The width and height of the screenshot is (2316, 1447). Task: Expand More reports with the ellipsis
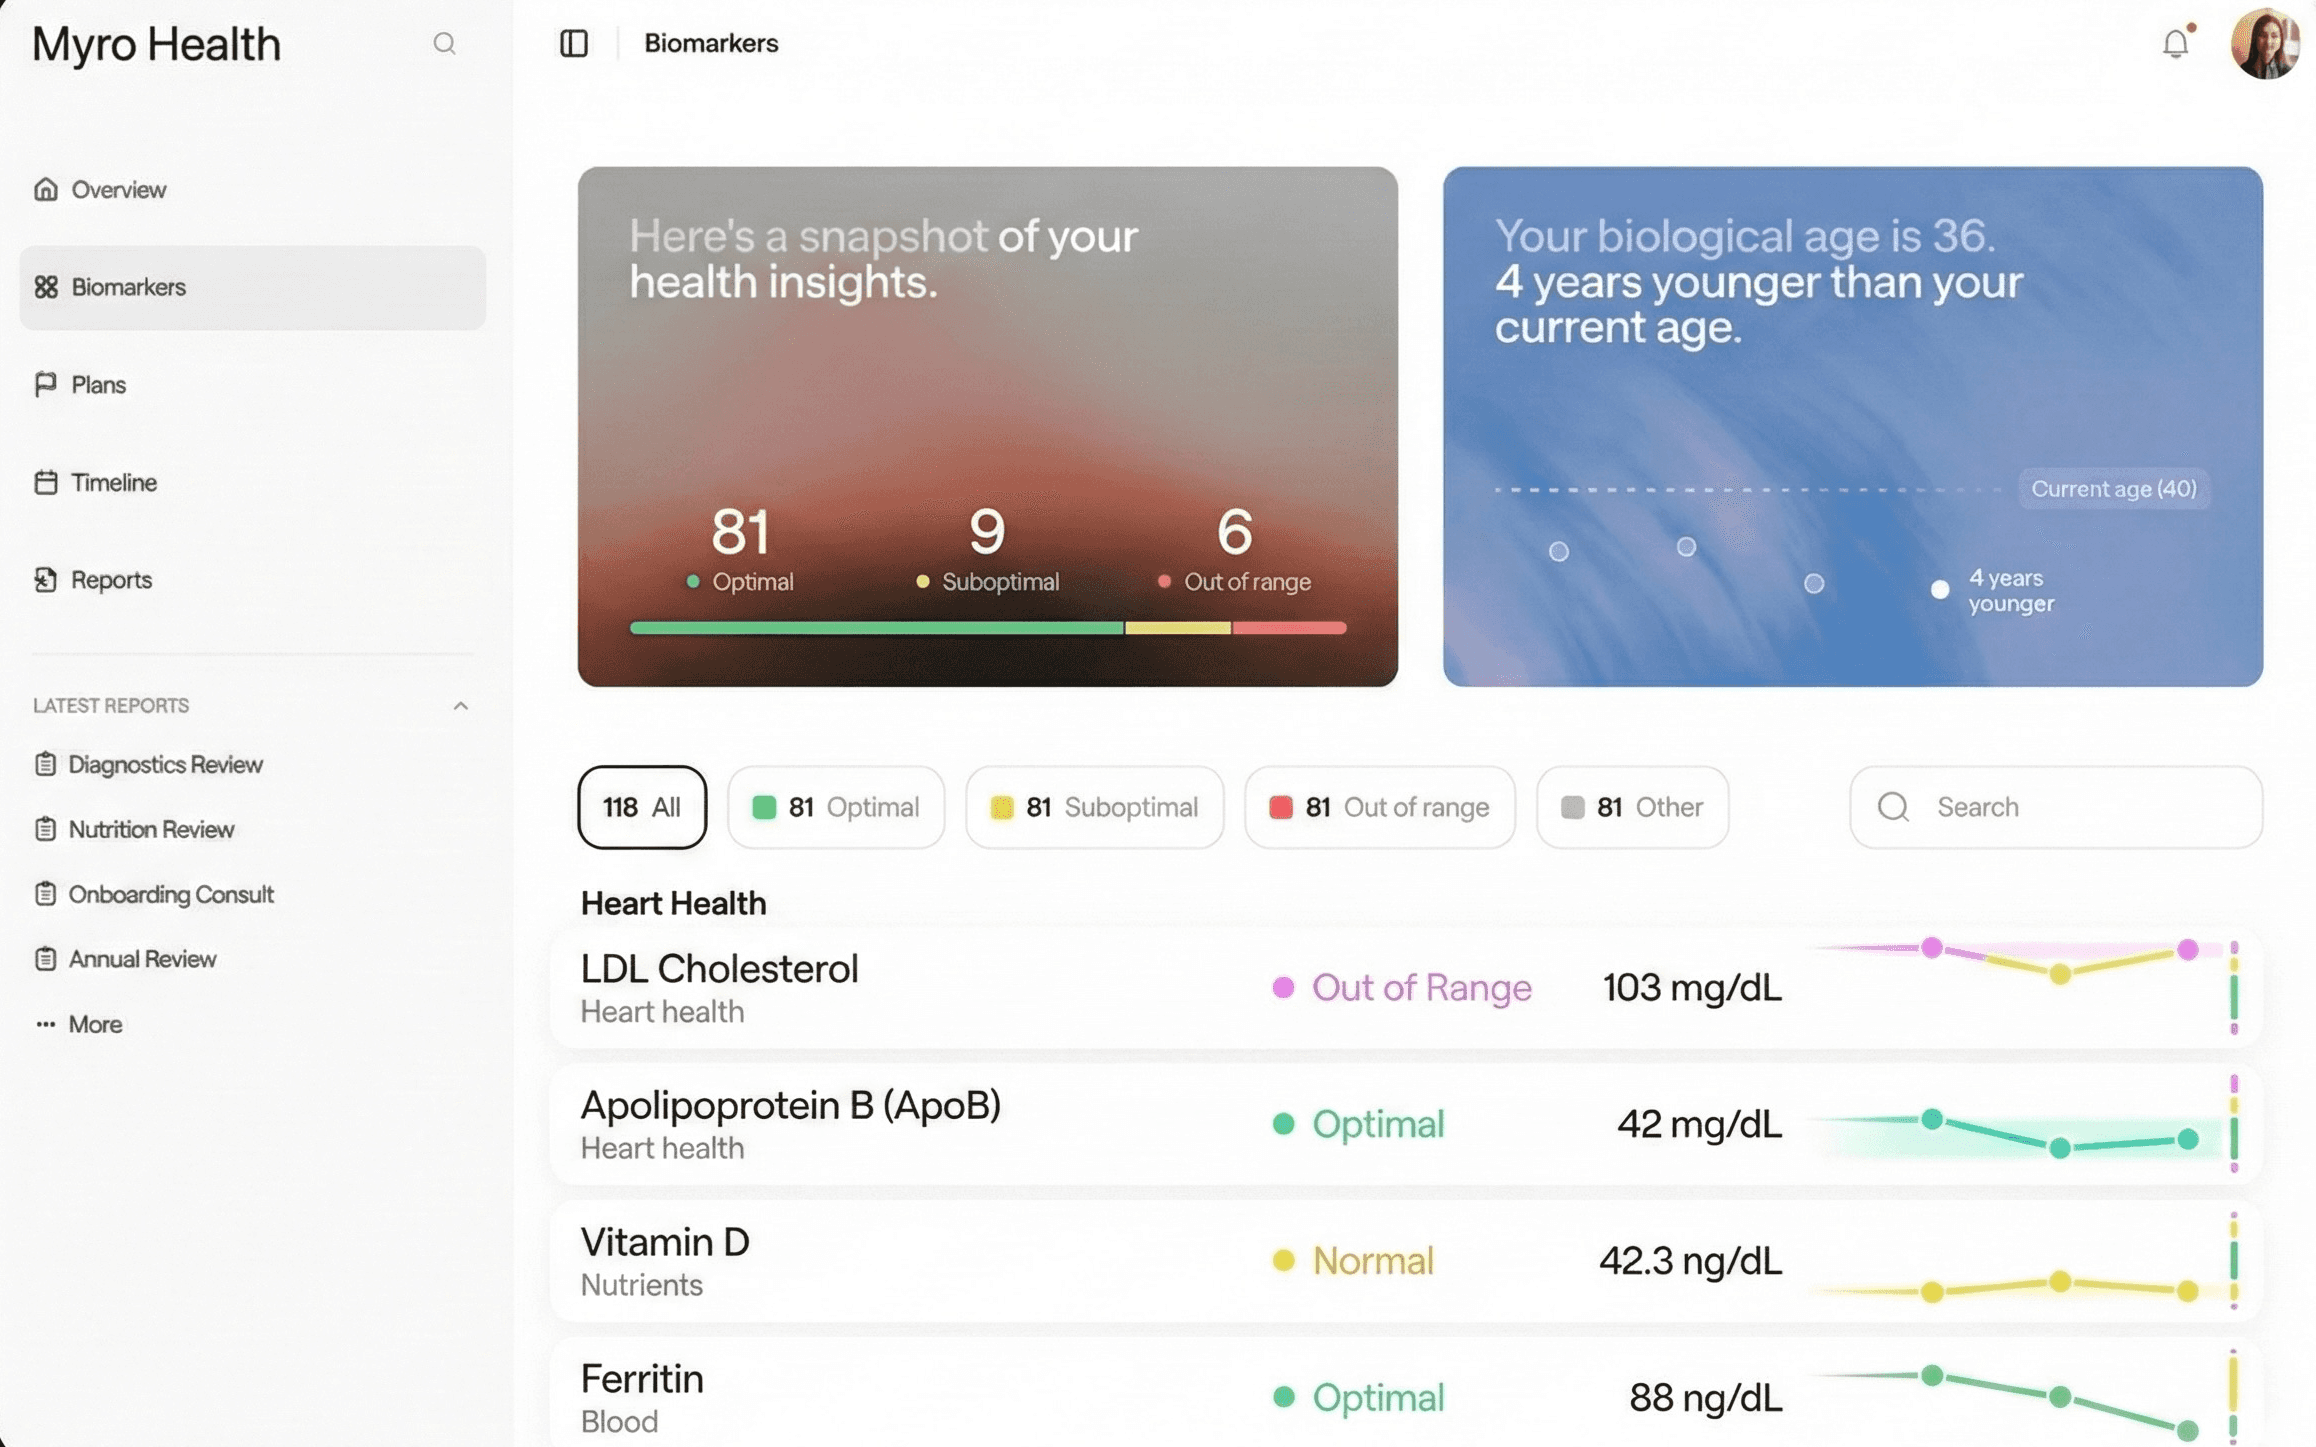(45, 1024)
